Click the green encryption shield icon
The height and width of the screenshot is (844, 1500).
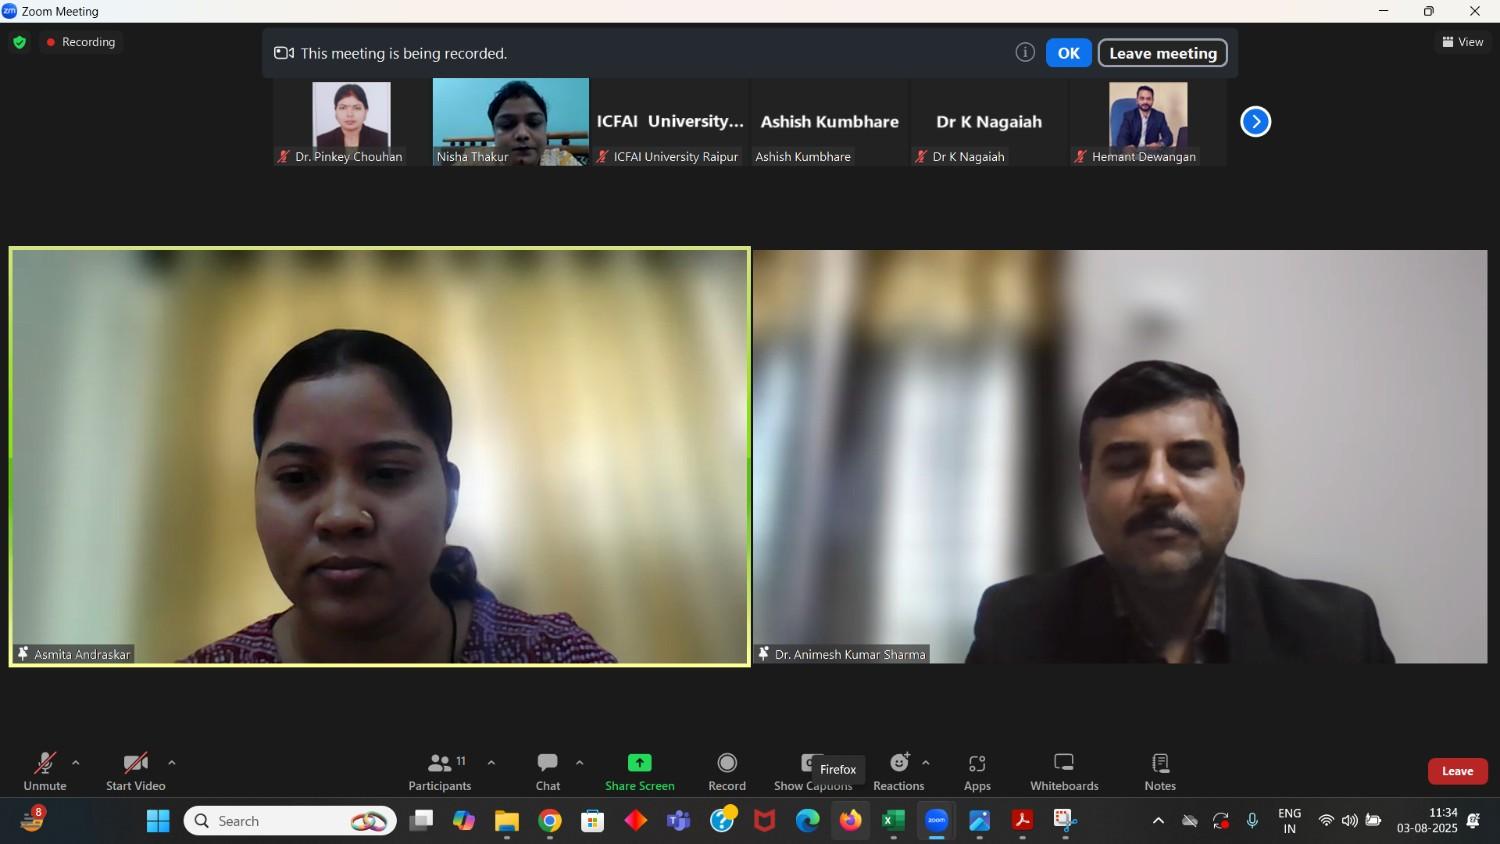click(19, 42)
